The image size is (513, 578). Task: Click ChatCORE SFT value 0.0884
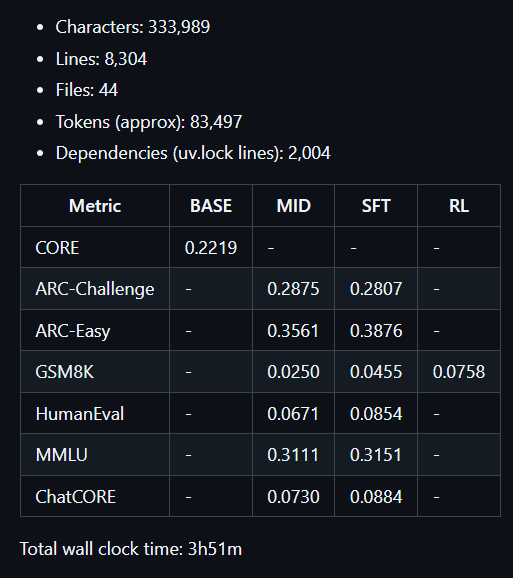pyautogui.click(x=376, y=497)
